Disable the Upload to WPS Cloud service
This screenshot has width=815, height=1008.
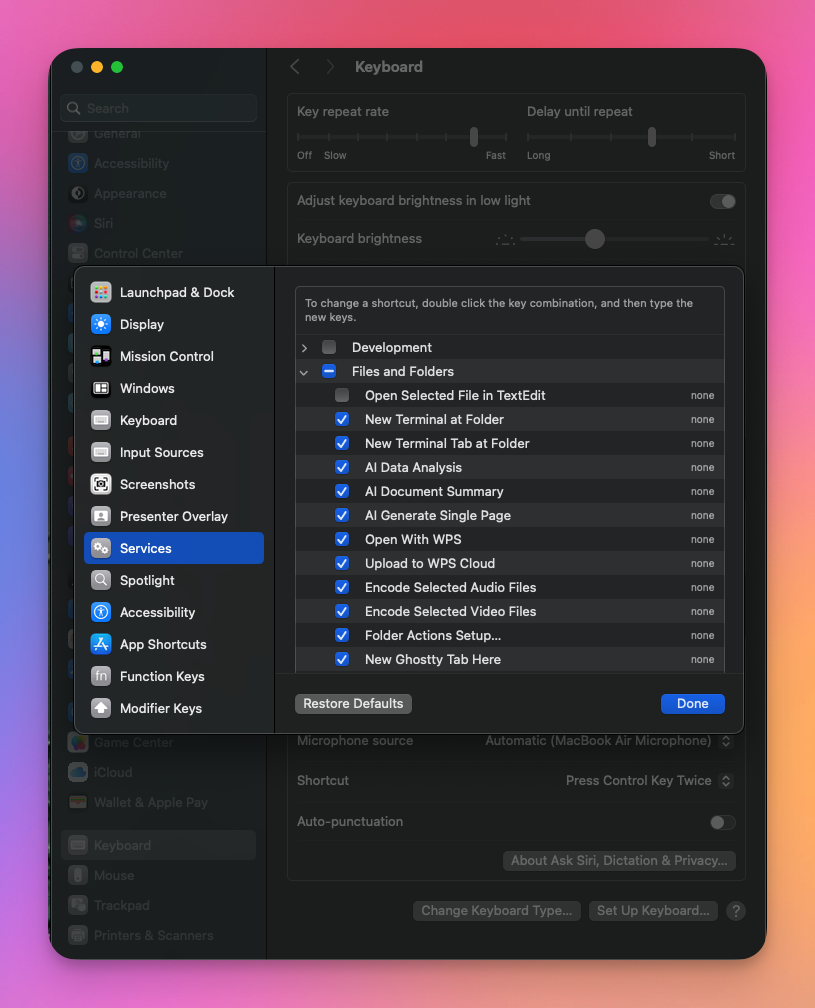(342, 563)
